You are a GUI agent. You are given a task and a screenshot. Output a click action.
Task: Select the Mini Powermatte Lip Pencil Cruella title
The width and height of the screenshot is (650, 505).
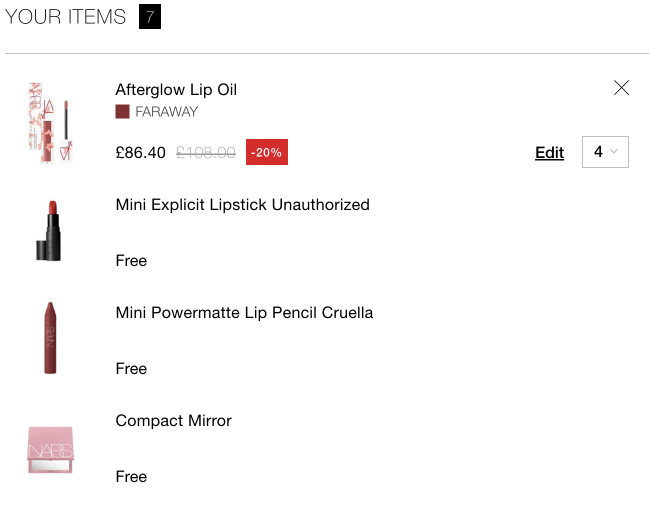click(x=244, y=312)
